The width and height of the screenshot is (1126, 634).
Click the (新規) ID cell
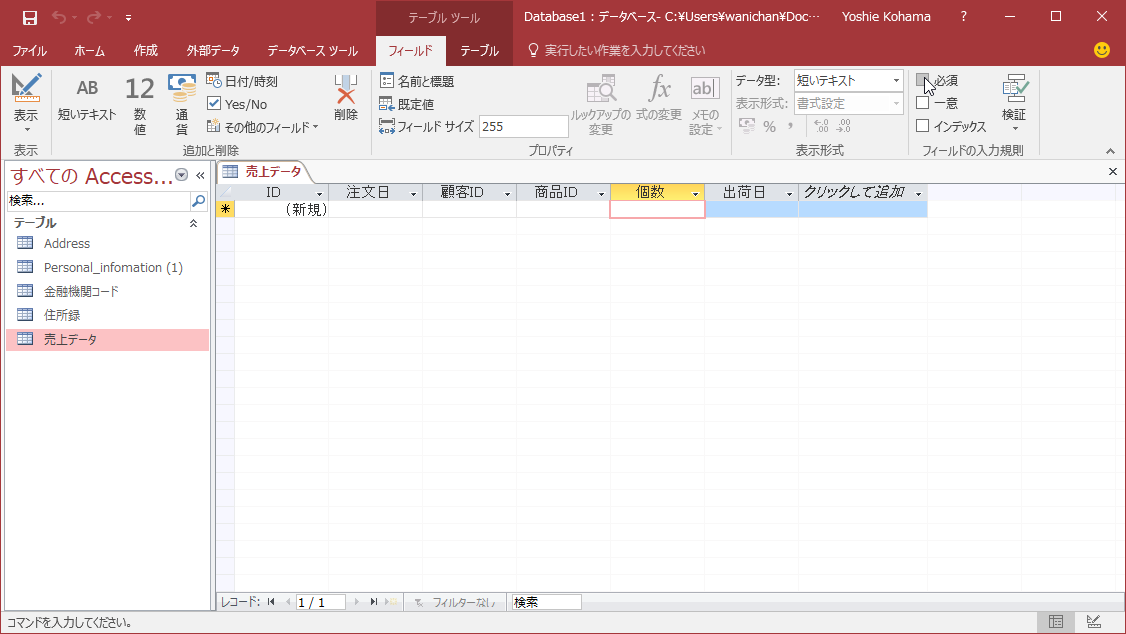pyautogui.click(x=282, y=209)
